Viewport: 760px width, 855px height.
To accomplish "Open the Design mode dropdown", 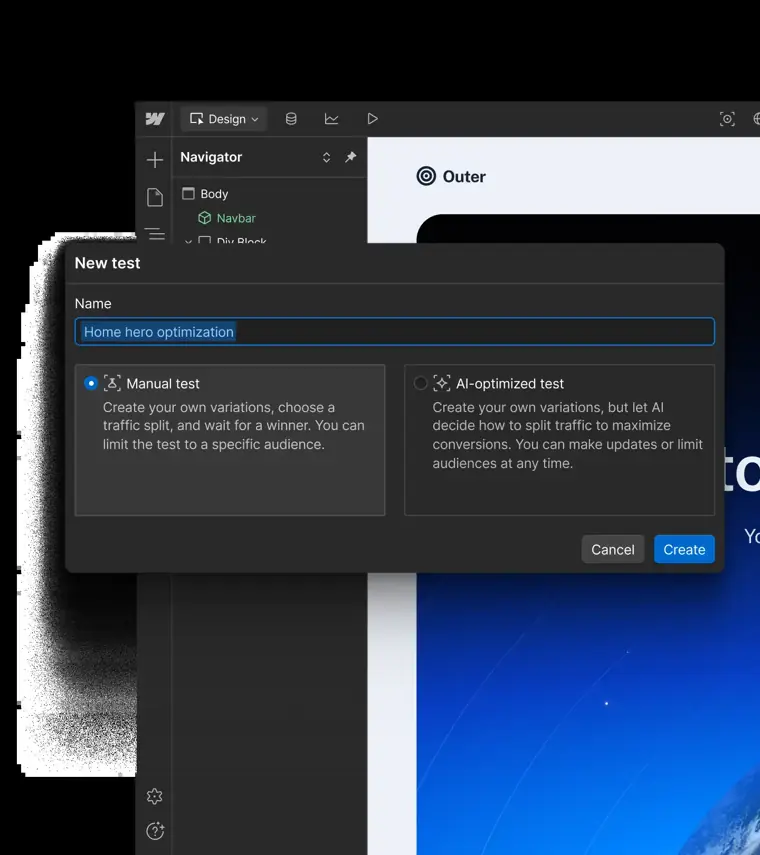I will click(x=224, y=119).
